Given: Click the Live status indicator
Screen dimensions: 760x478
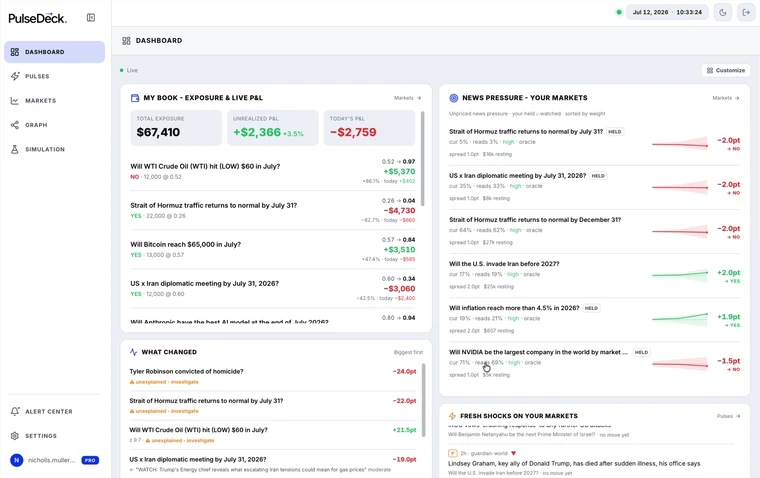Looking at the screenshot, I should [x=129, y=70].
